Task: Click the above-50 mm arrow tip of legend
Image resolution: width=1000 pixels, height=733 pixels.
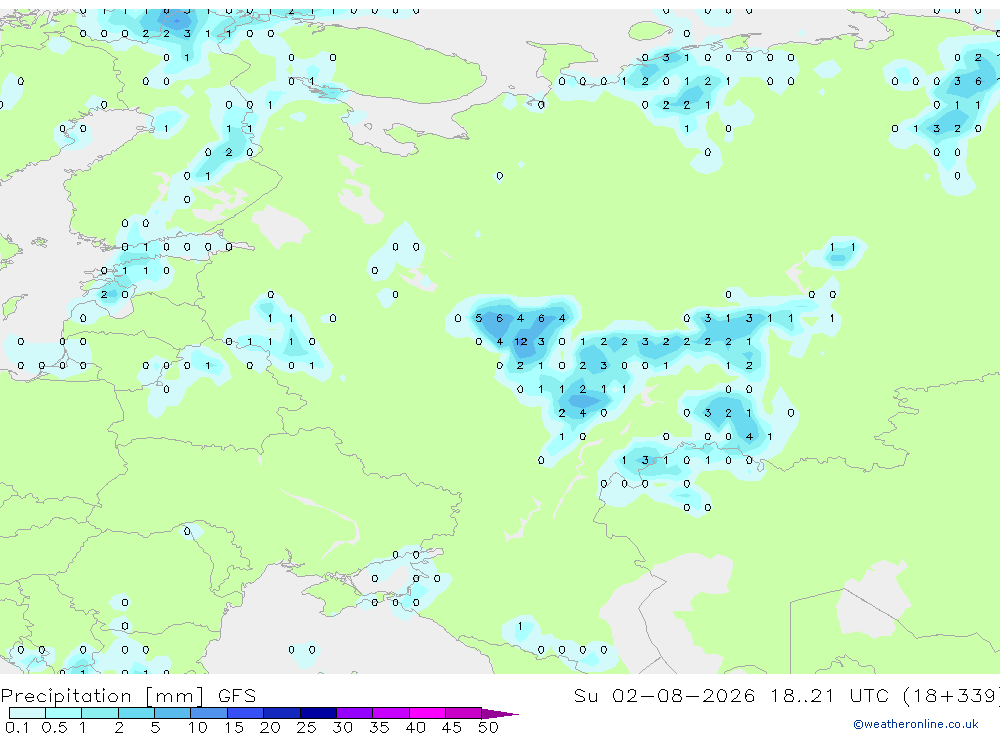Action: (499, 713)
